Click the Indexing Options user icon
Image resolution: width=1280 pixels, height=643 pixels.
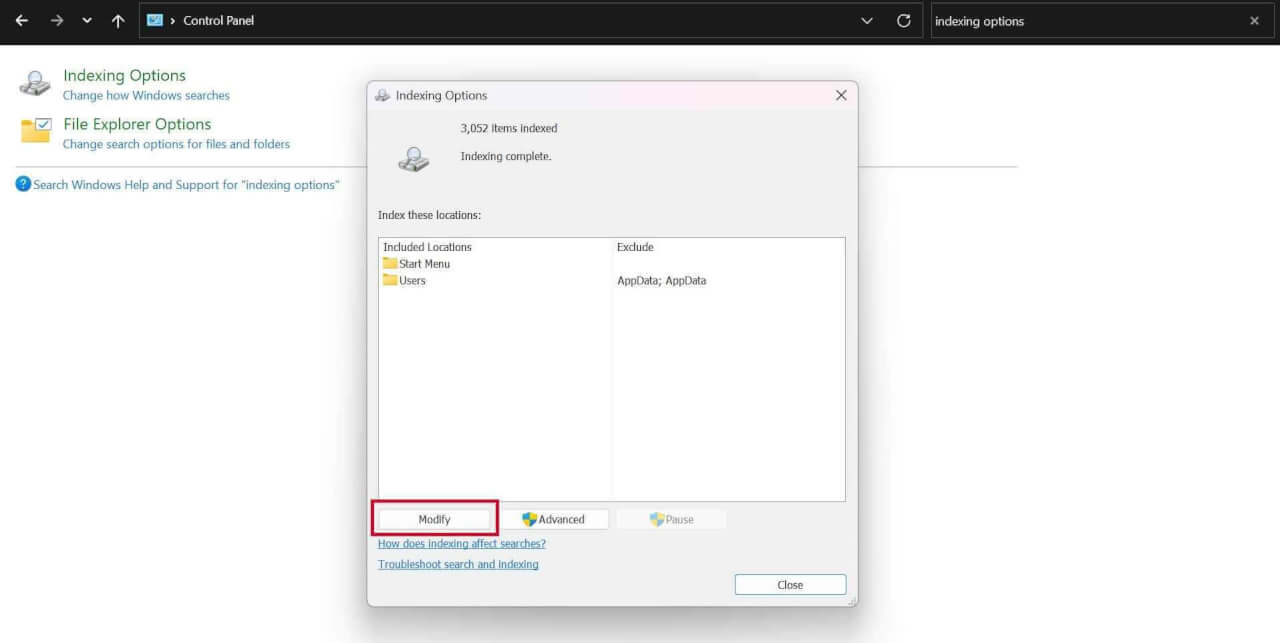point(34,83)
